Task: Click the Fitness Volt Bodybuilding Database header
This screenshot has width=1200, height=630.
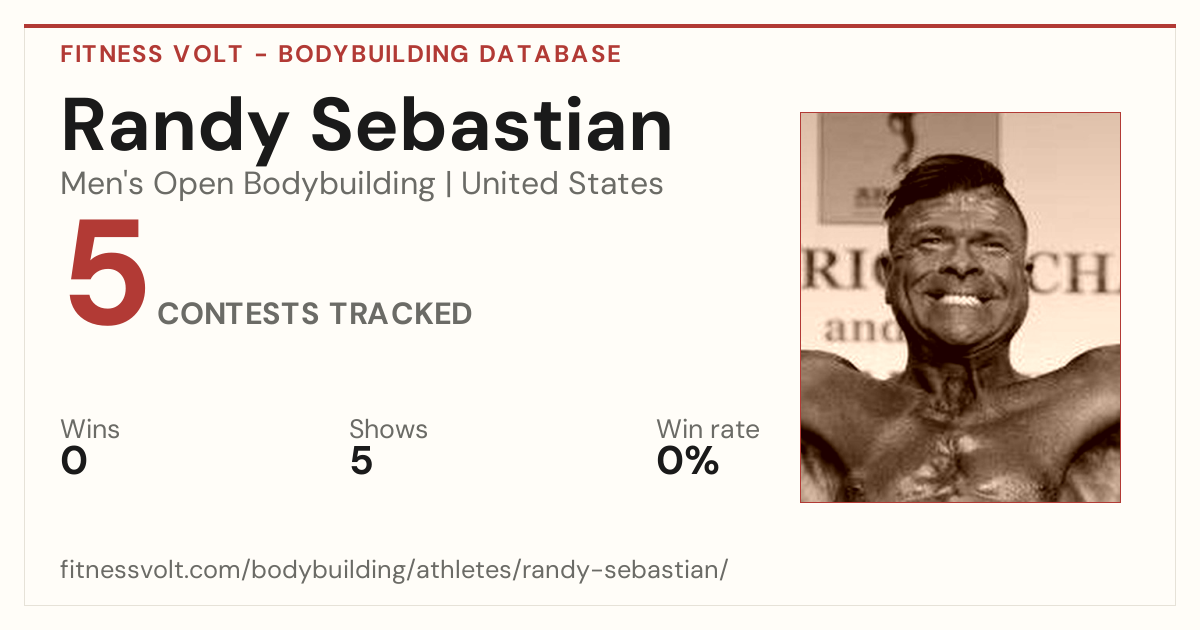Action: [x=341, y=54]
